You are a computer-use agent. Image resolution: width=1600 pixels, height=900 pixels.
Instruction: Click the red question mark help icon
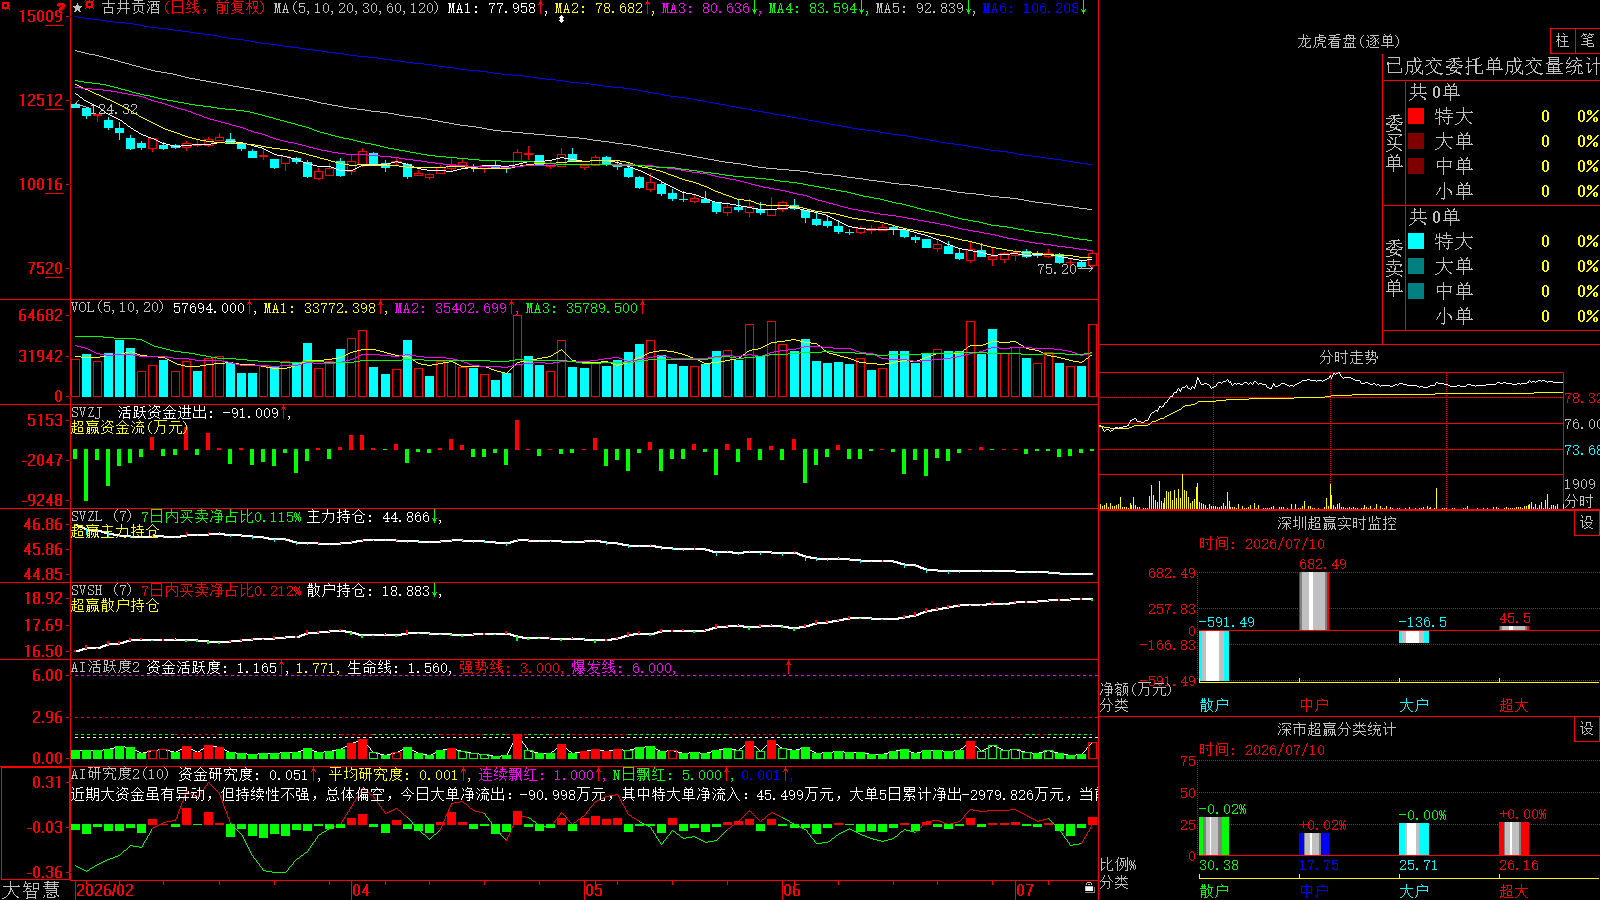click(x=62, y=8)
